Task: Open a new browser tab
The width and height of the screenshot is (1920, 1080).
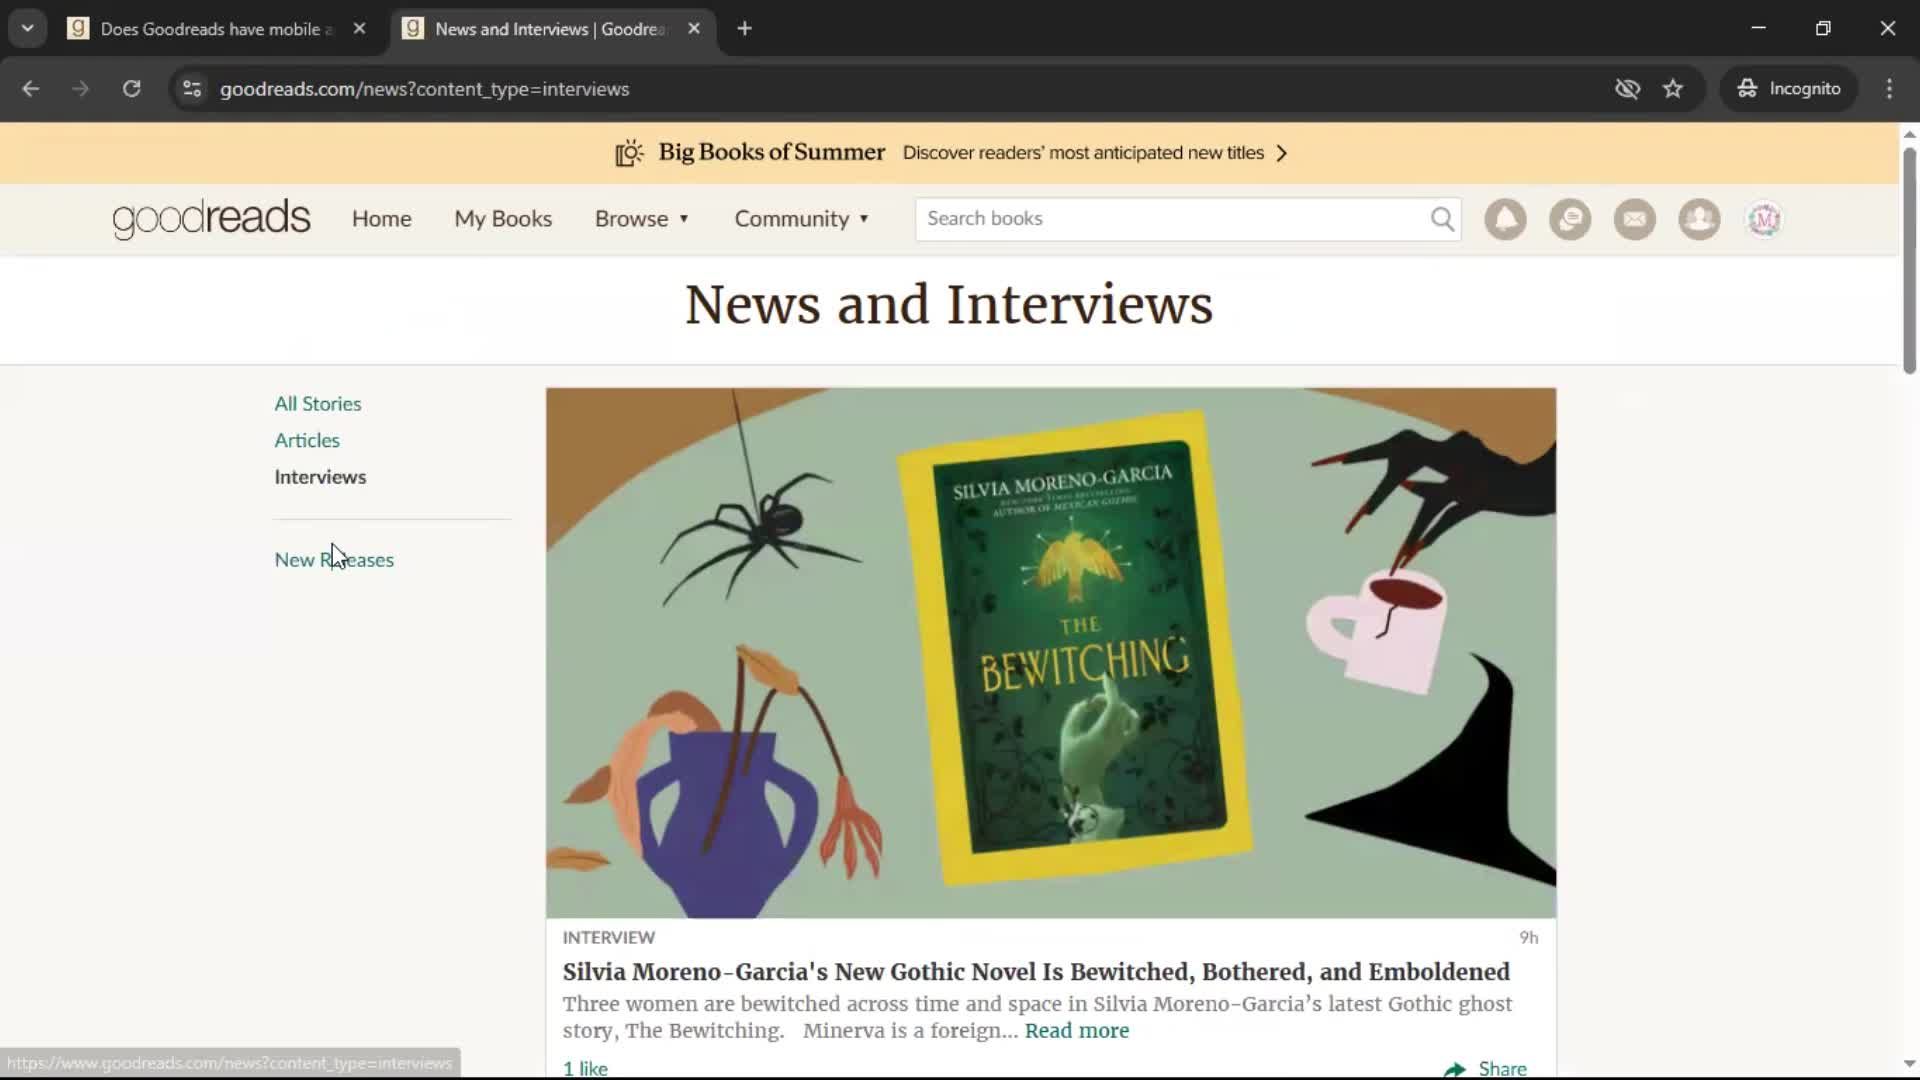Action: (x=744, y=29)
